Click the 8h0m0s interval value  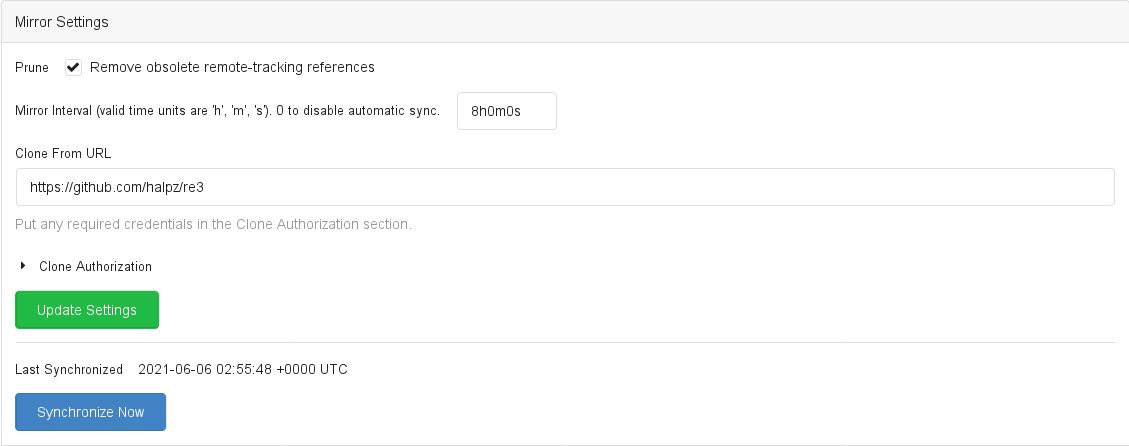(x=496, y=111)
